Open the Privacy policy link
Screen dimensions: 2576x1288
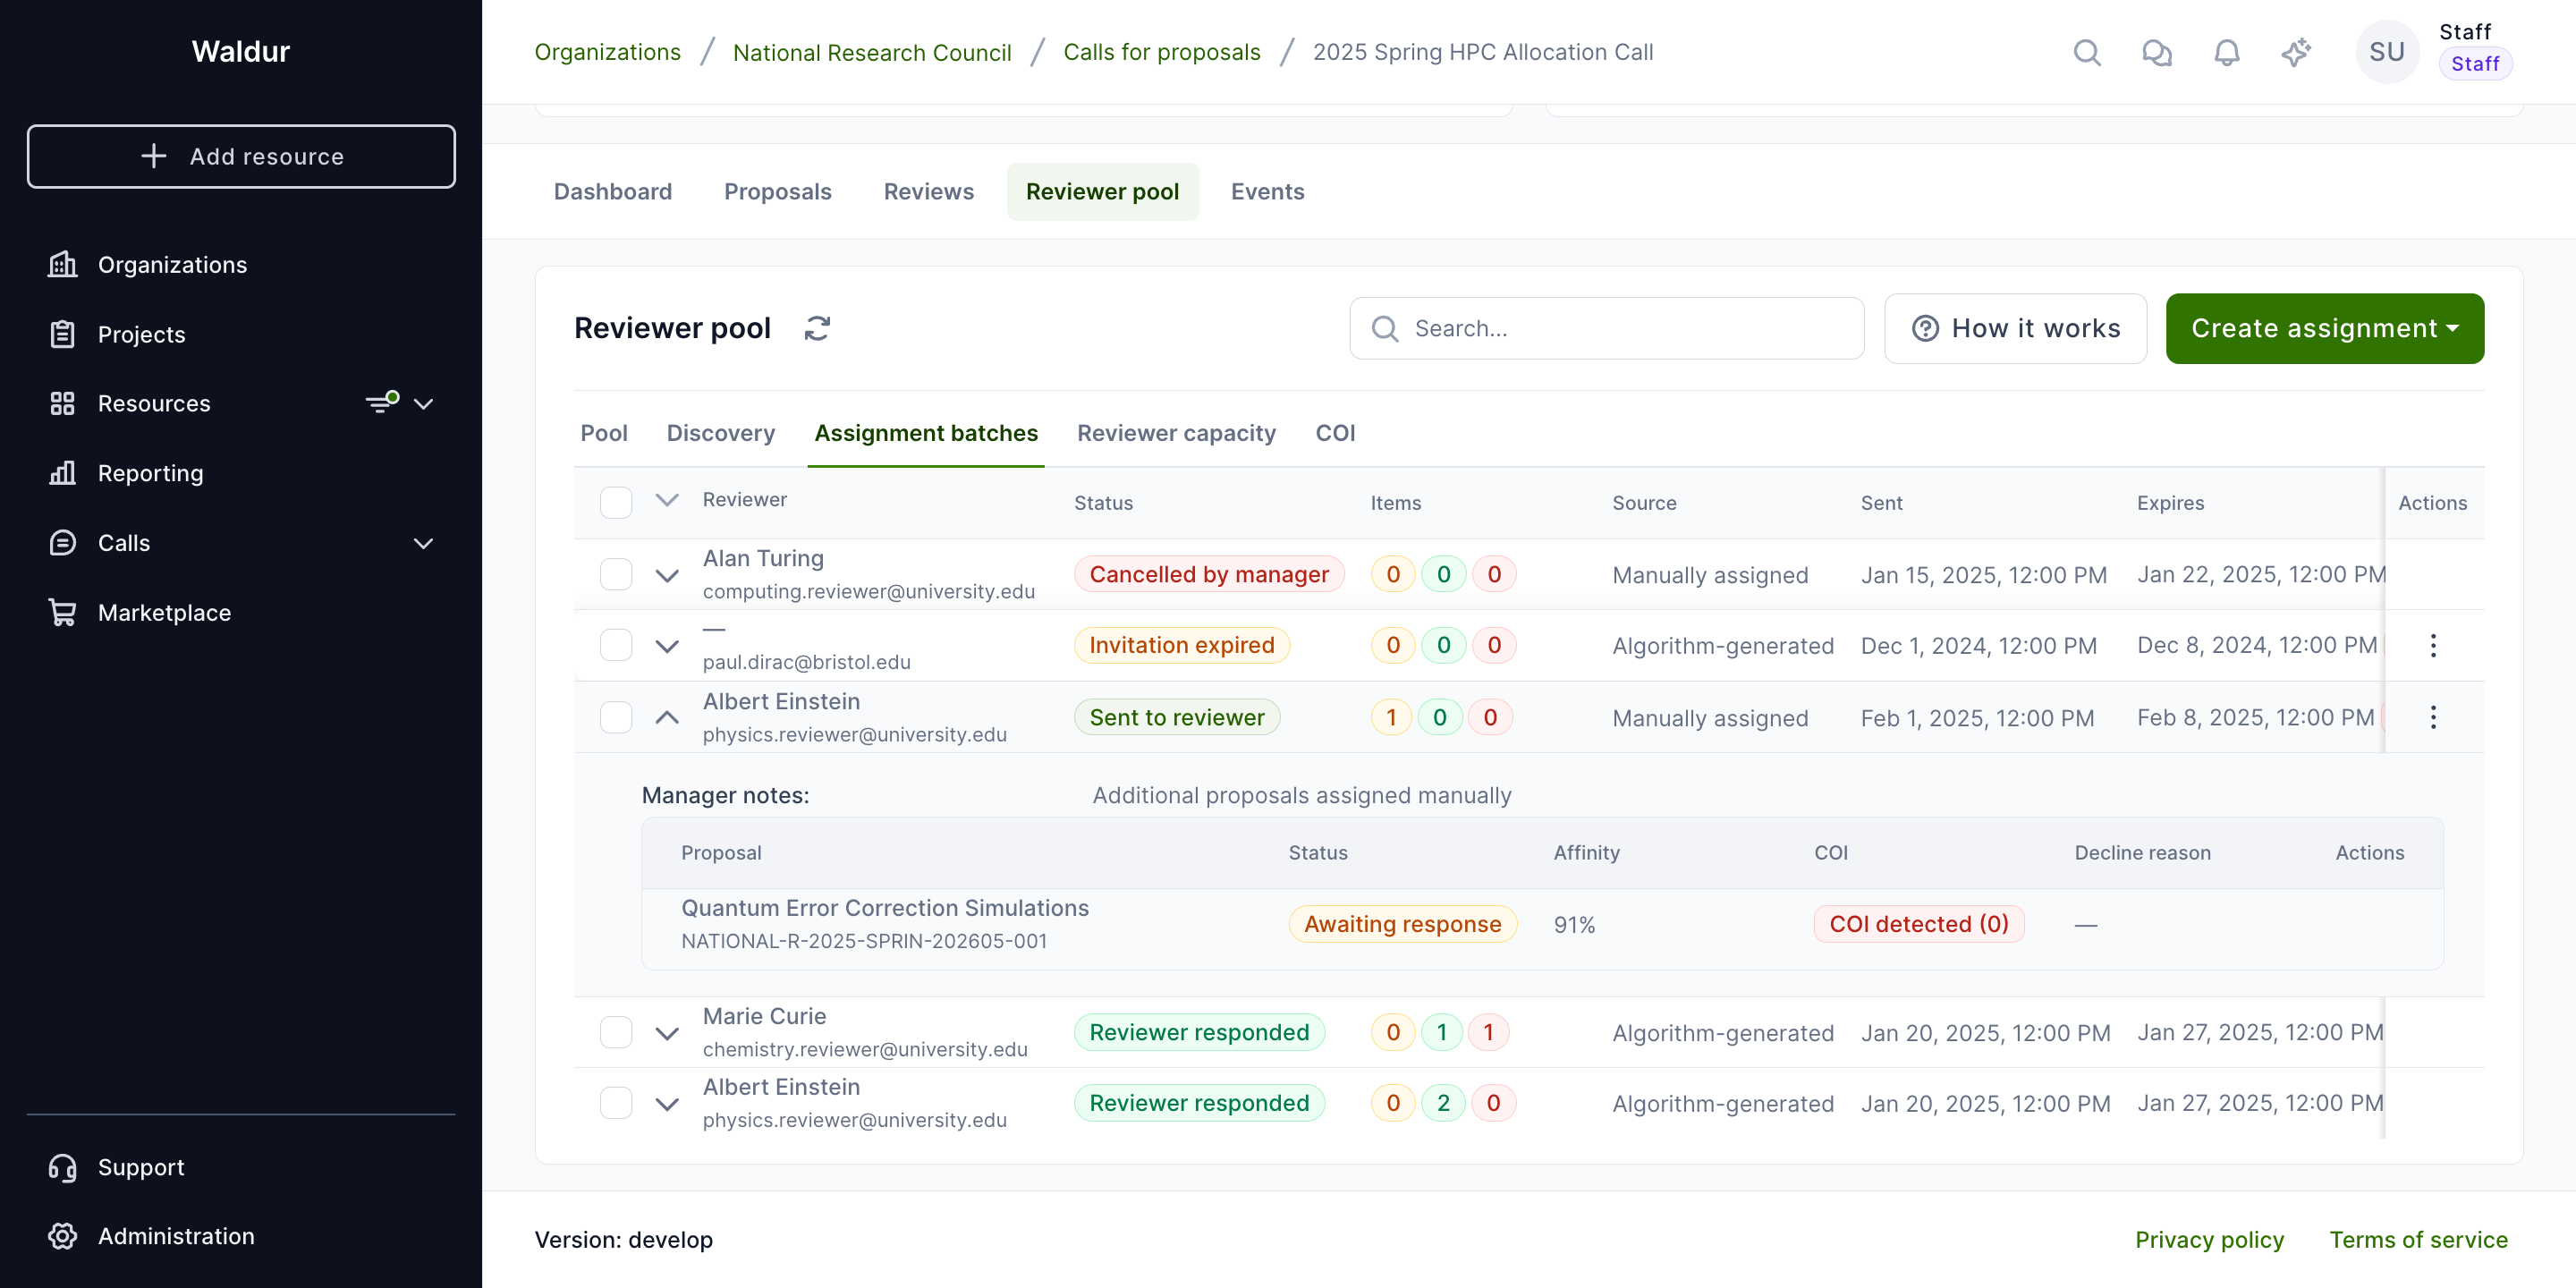tap(2210, 1240)
